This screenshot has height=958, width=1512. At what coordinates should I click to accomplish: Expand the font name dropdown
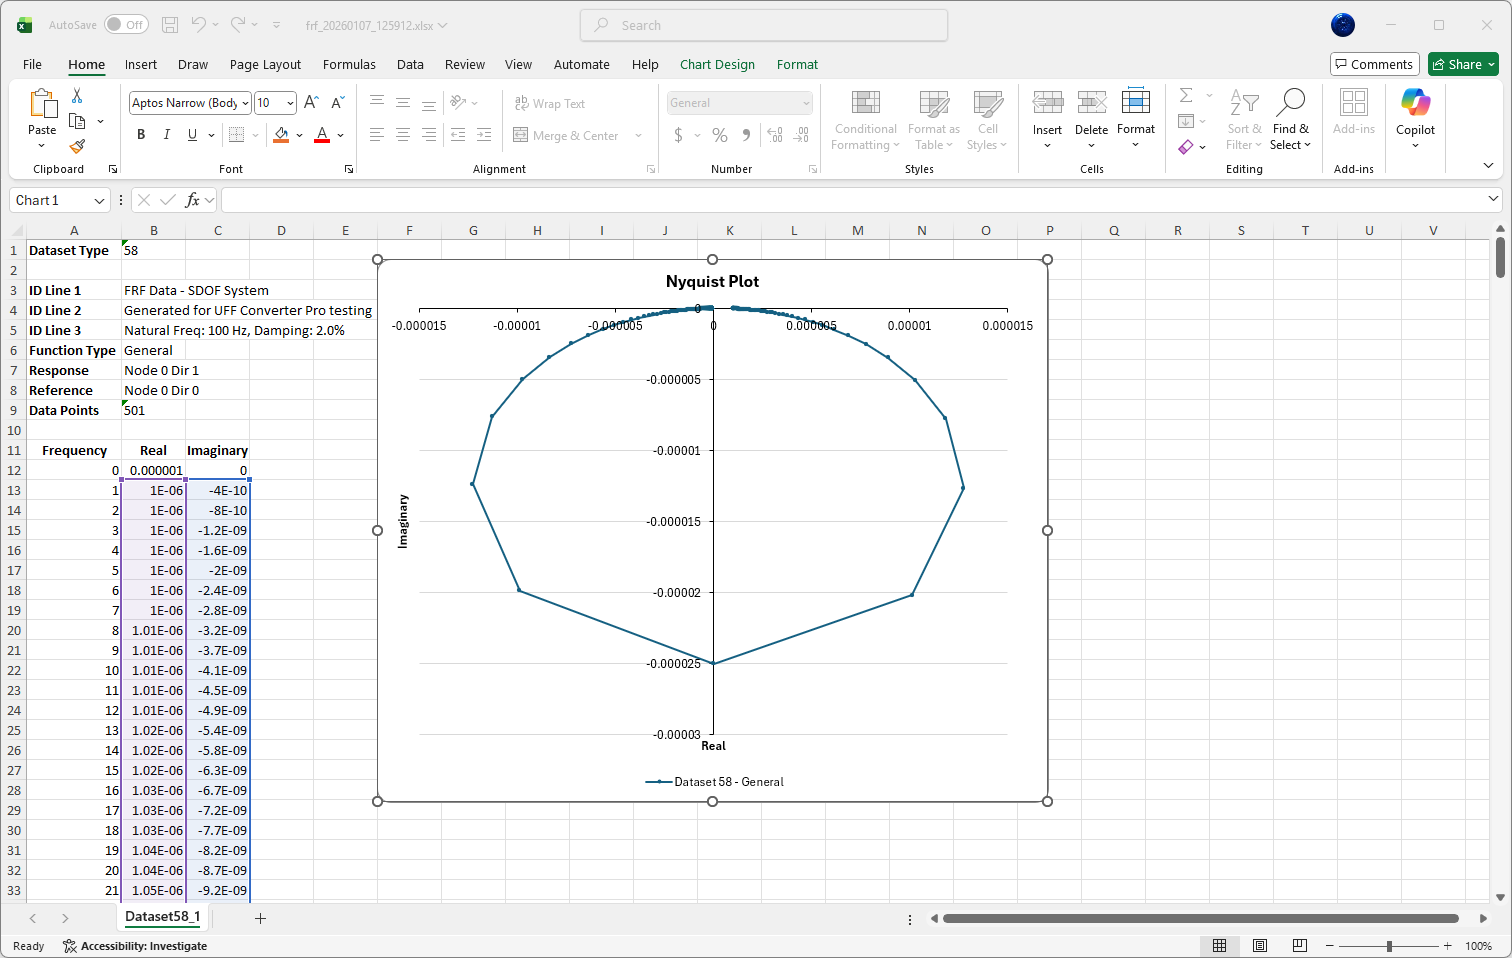coord(245,103)
